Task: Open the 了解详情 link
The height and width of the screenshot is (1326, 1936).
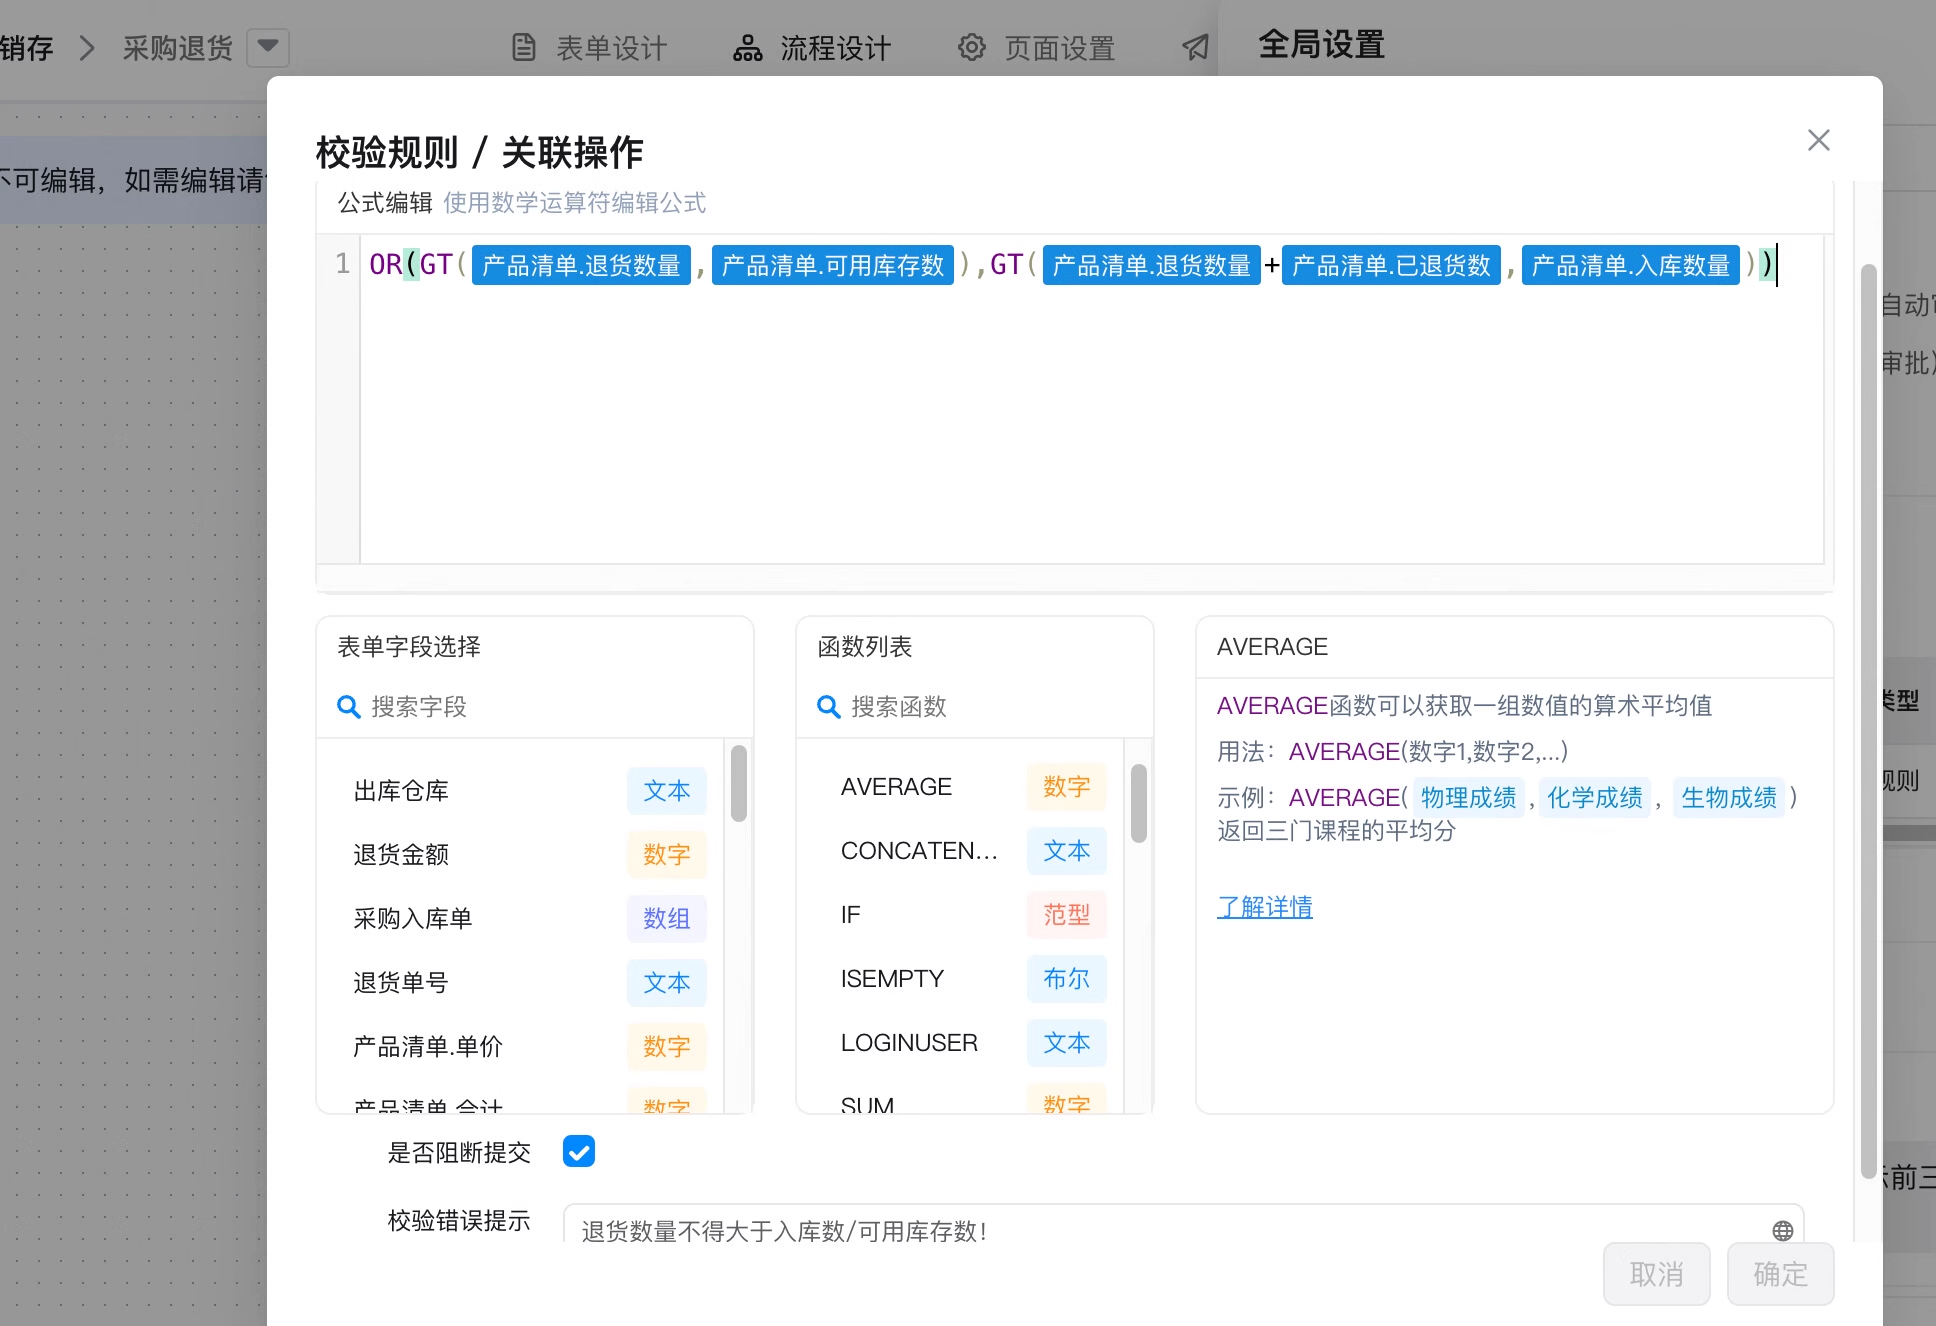Action: tap(1265, 907)
